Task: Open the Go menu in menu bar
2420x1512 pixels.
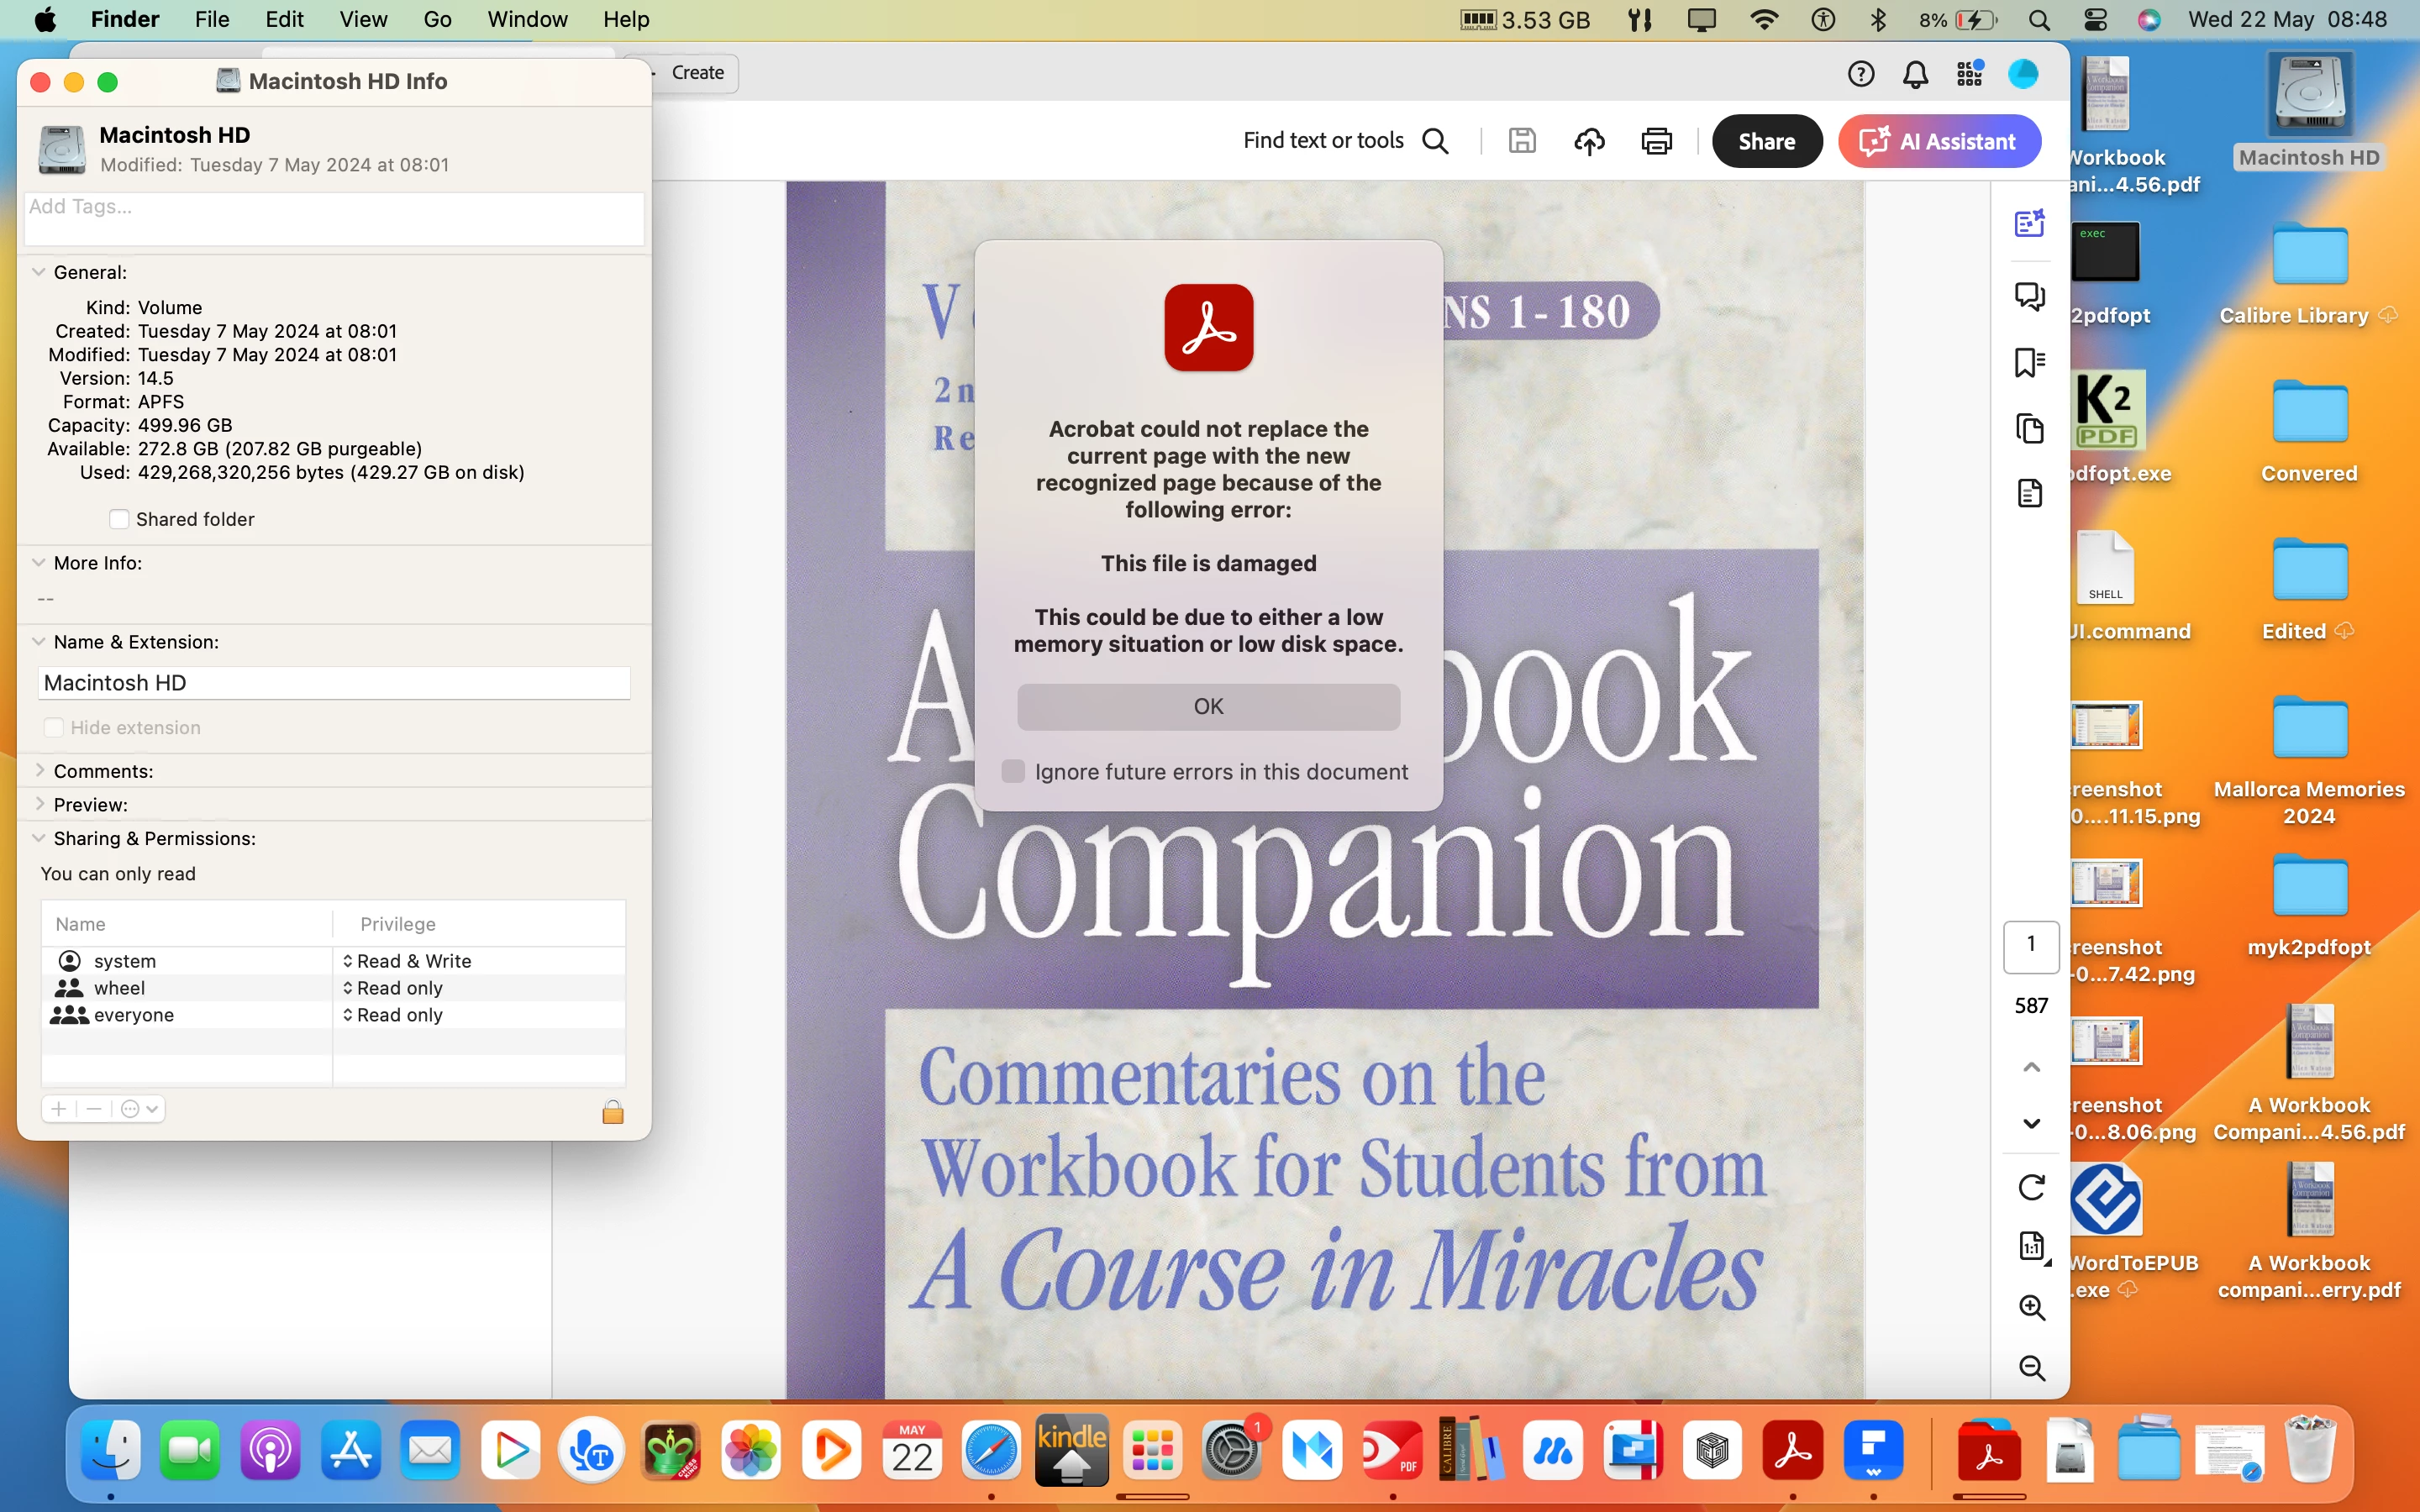Action: click(437, 19)
